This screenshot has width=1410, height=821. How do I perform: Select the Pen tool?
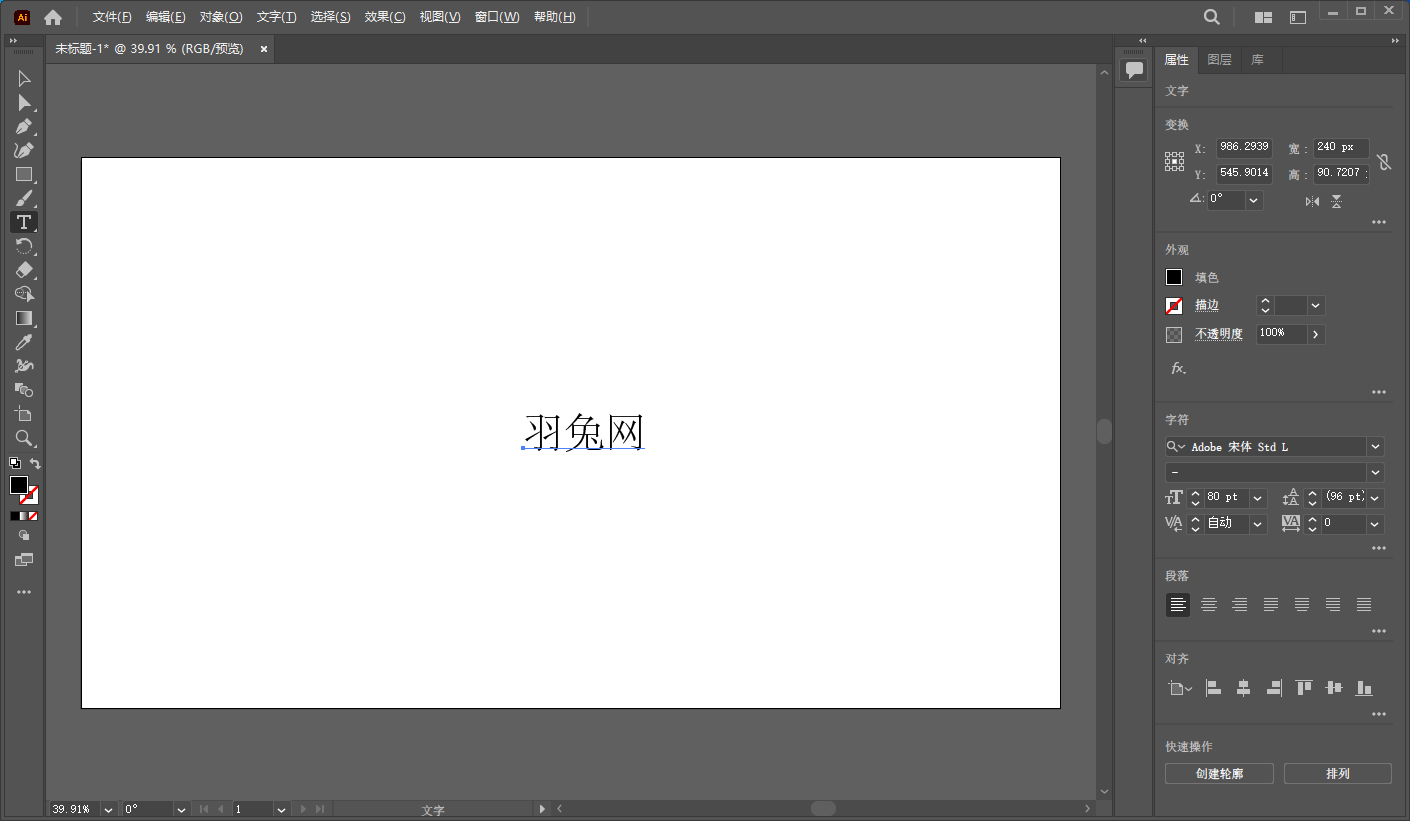(x=24, y=126)
